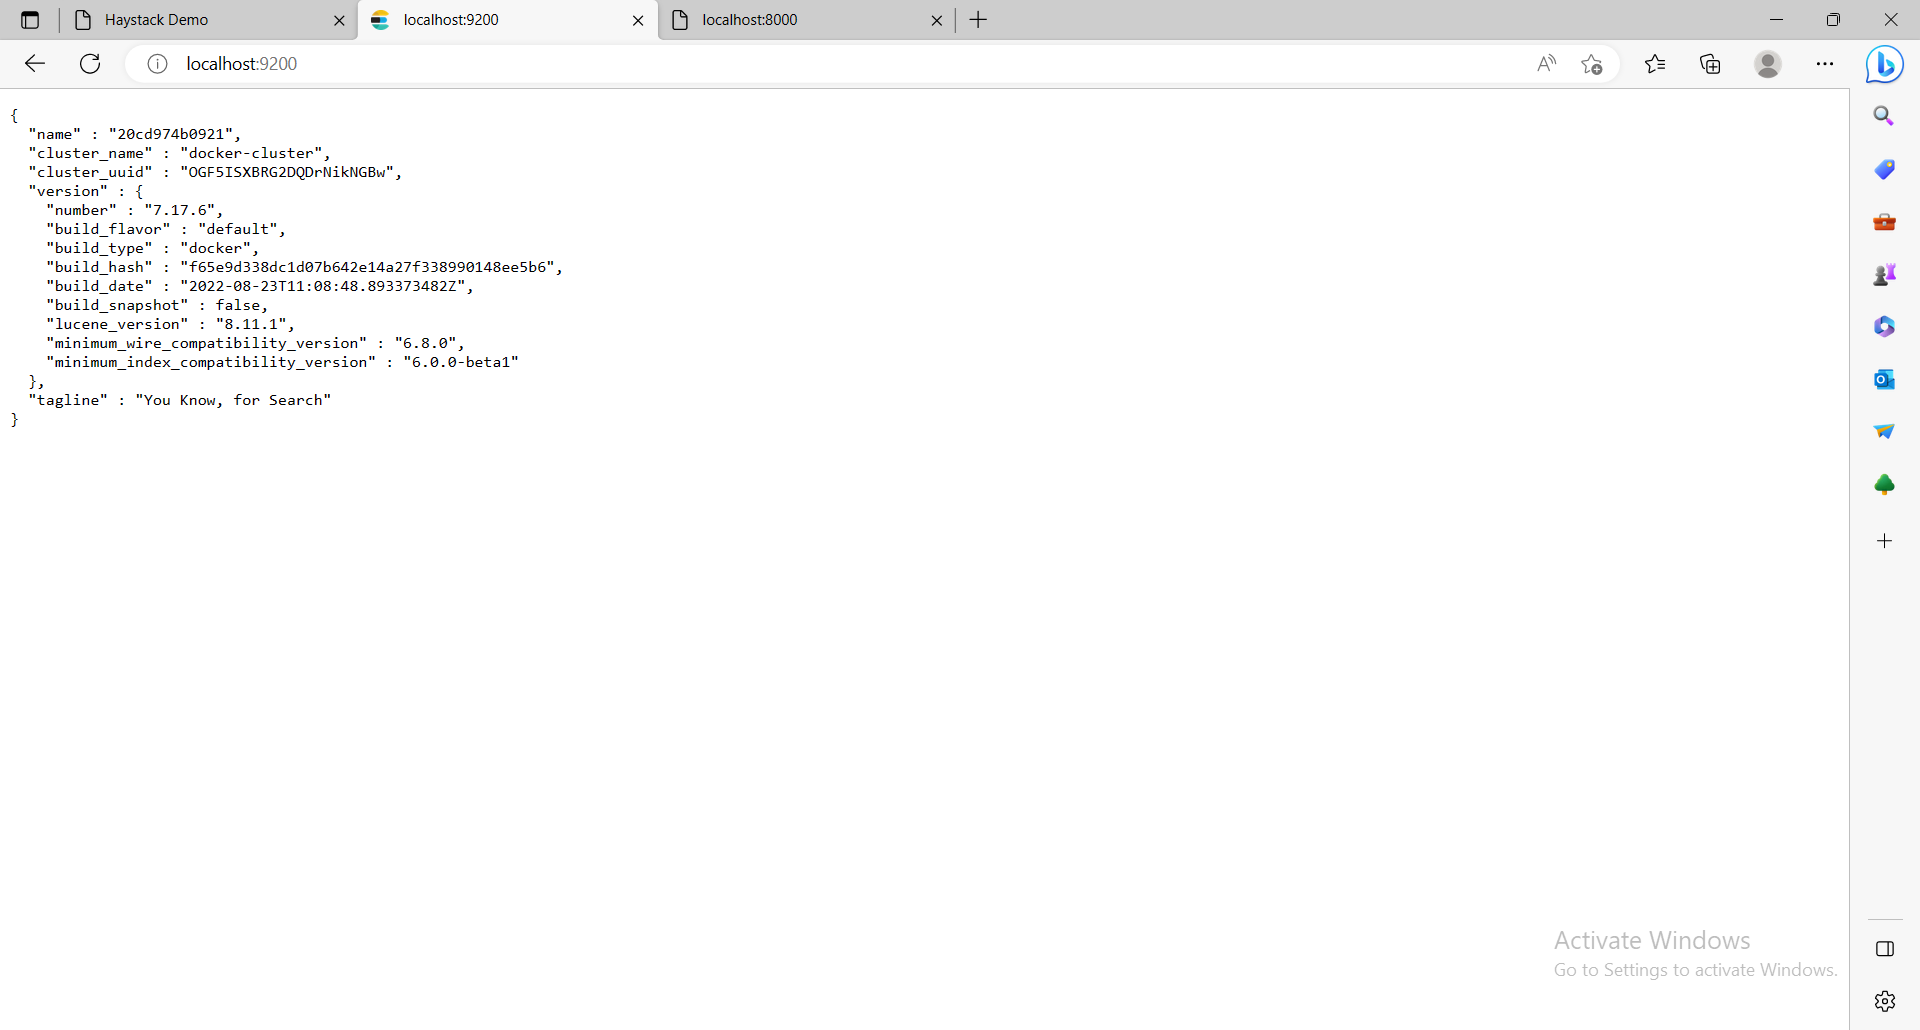
Task: Click the tagline "You Know, for Search"
Action: click(233, 400)
